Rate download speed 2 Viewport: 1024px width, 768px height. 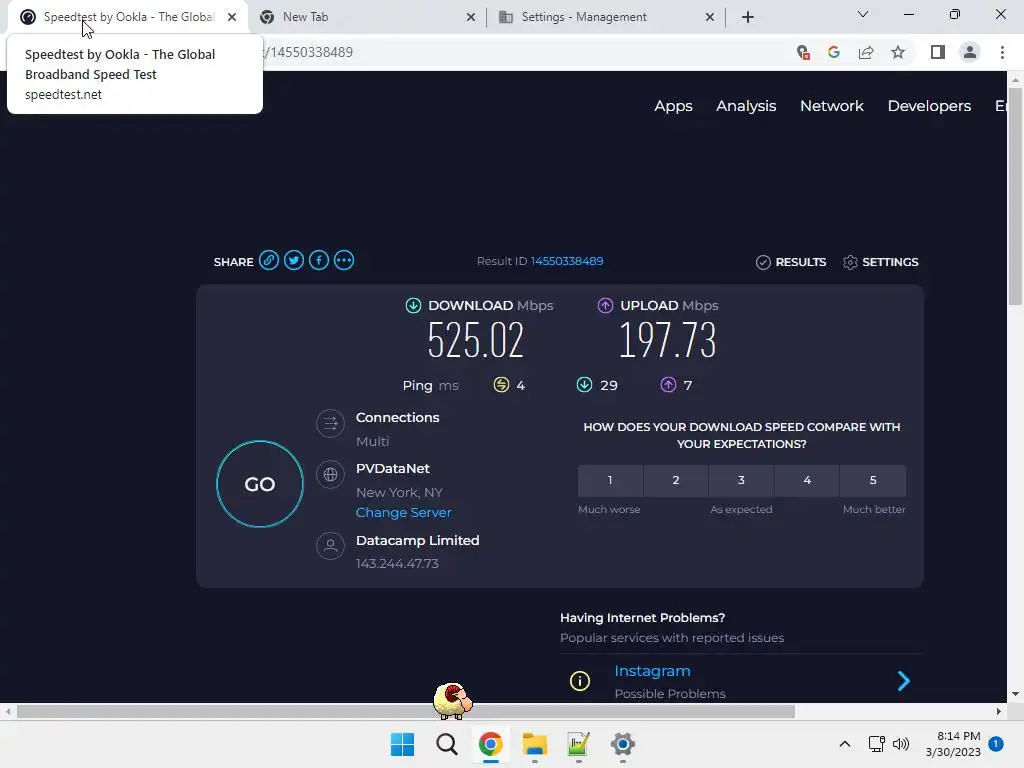[676, 480]
